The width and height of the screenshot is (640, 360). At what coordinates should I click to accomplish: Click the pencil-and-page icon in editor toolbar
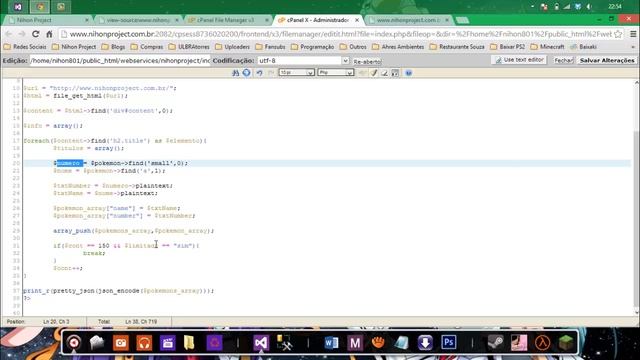click(x=384, y=73)
